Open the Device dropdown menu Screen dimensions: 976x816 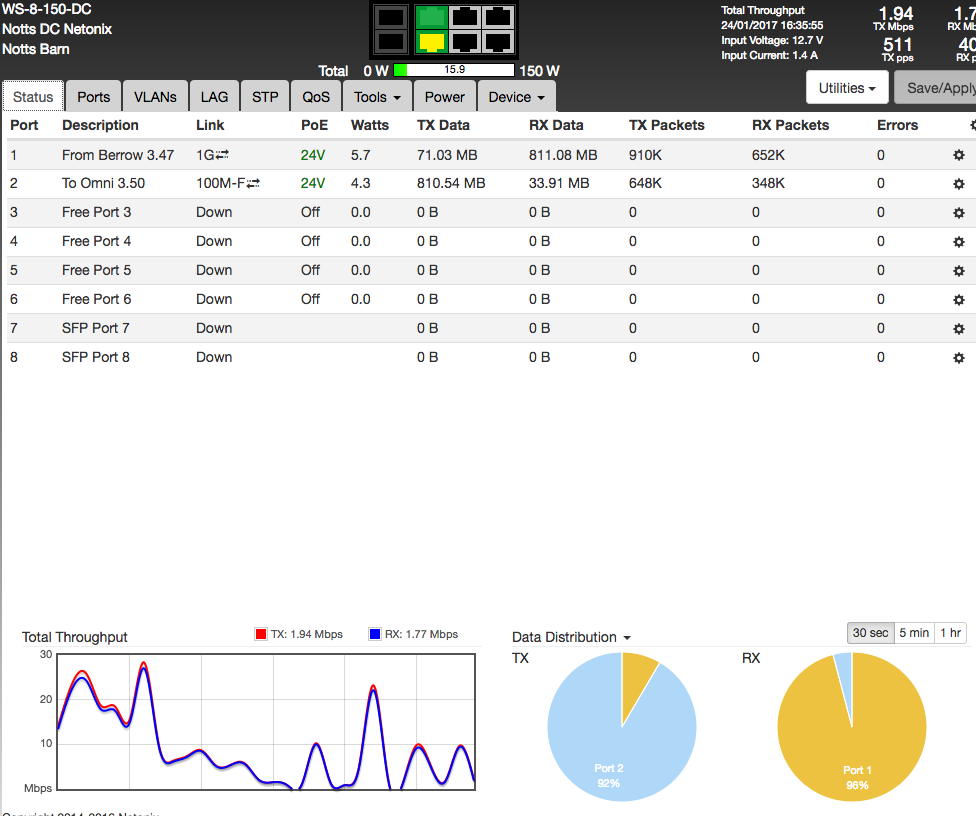point(516,97)
